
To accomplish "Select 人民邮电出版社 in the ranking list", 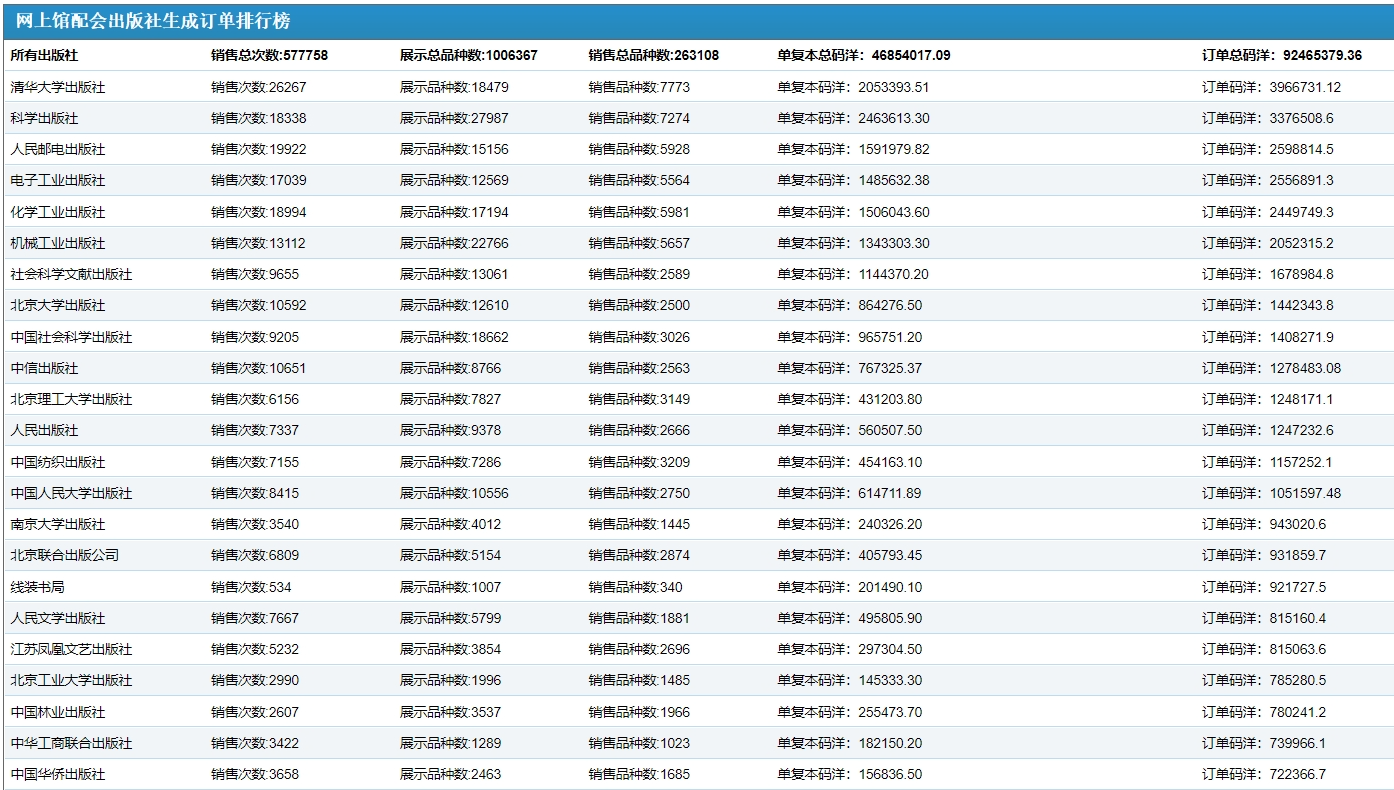I will click(x=58, y=149).
